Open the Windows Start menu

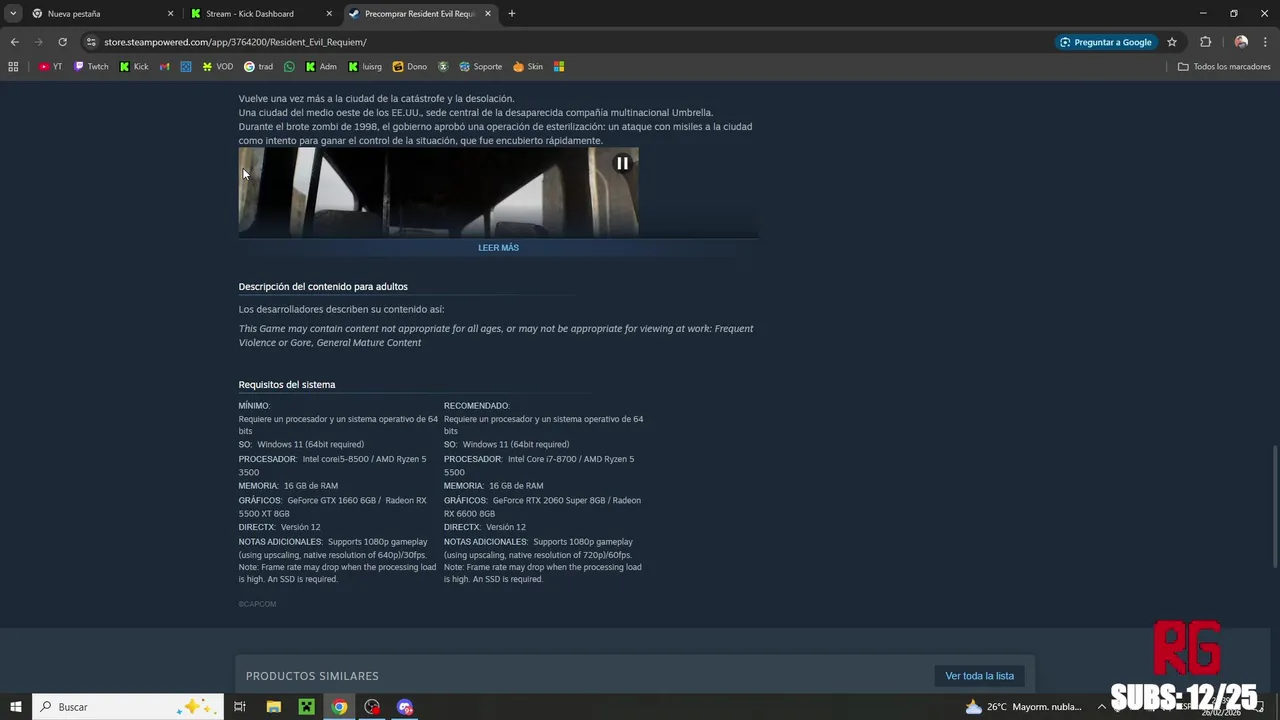(16, 707)
